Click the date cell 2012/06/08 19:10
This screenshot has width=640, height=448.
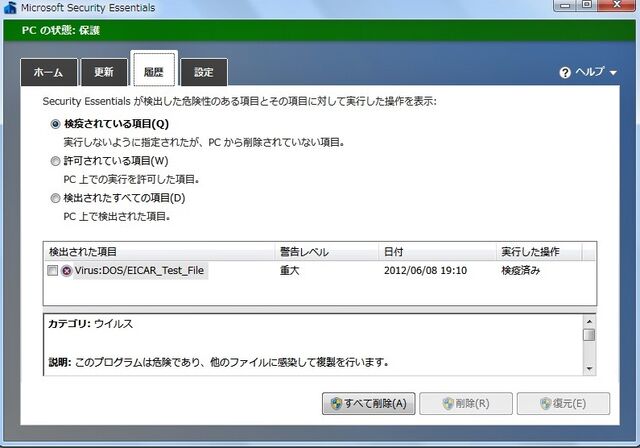[x=425, y=271]
